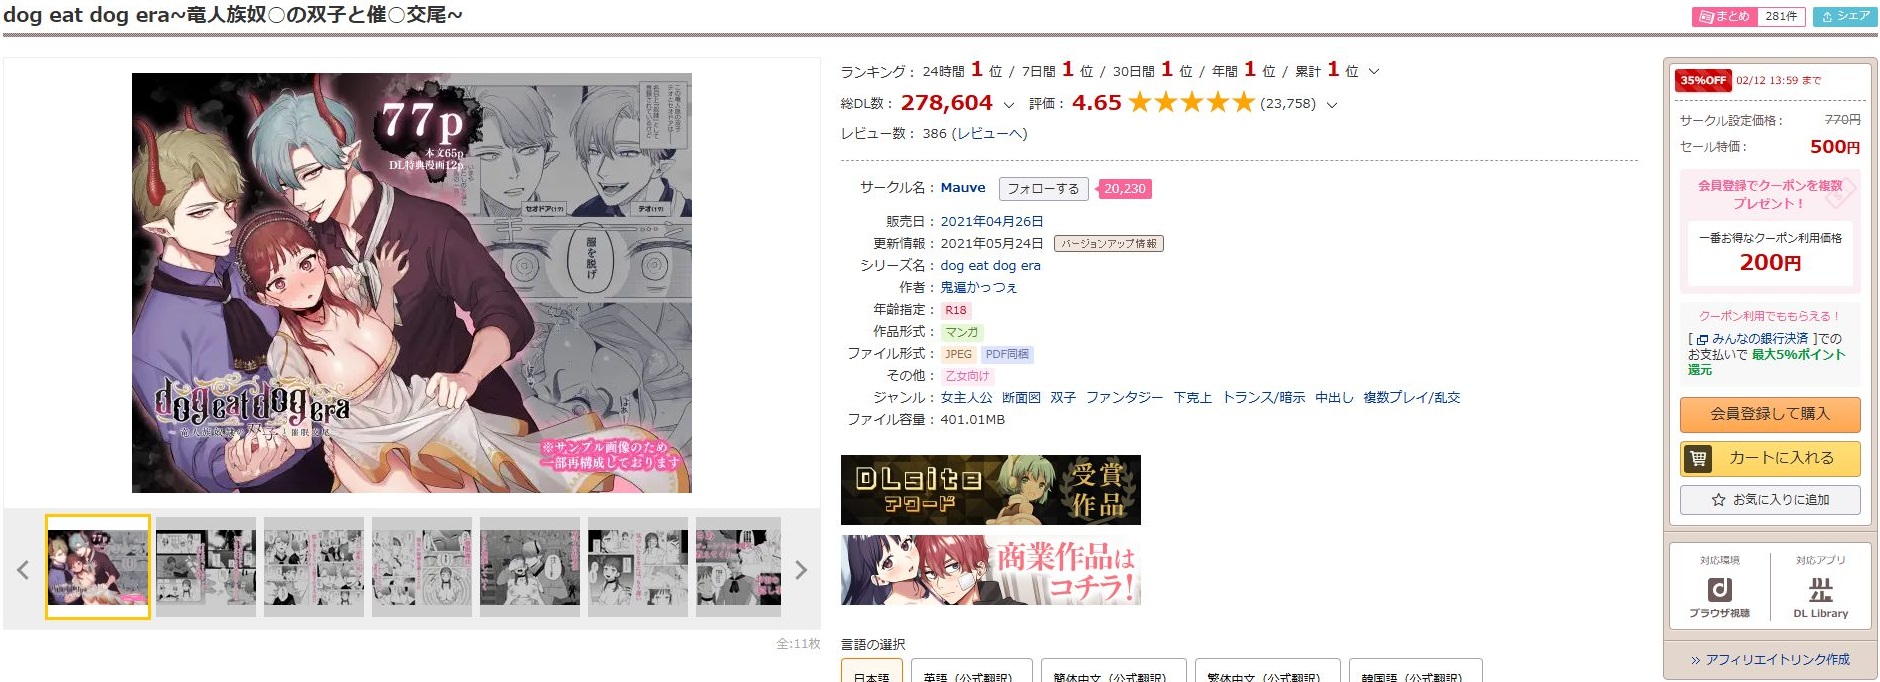
Task: Click the シェア share button
Action: [x=1845, y=16]
